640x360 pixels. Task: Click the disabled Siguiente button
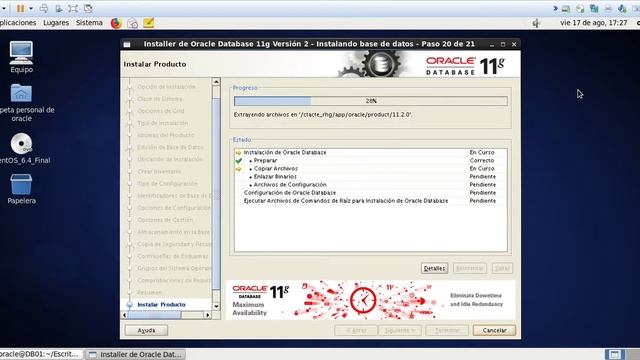tap(400, 330)
